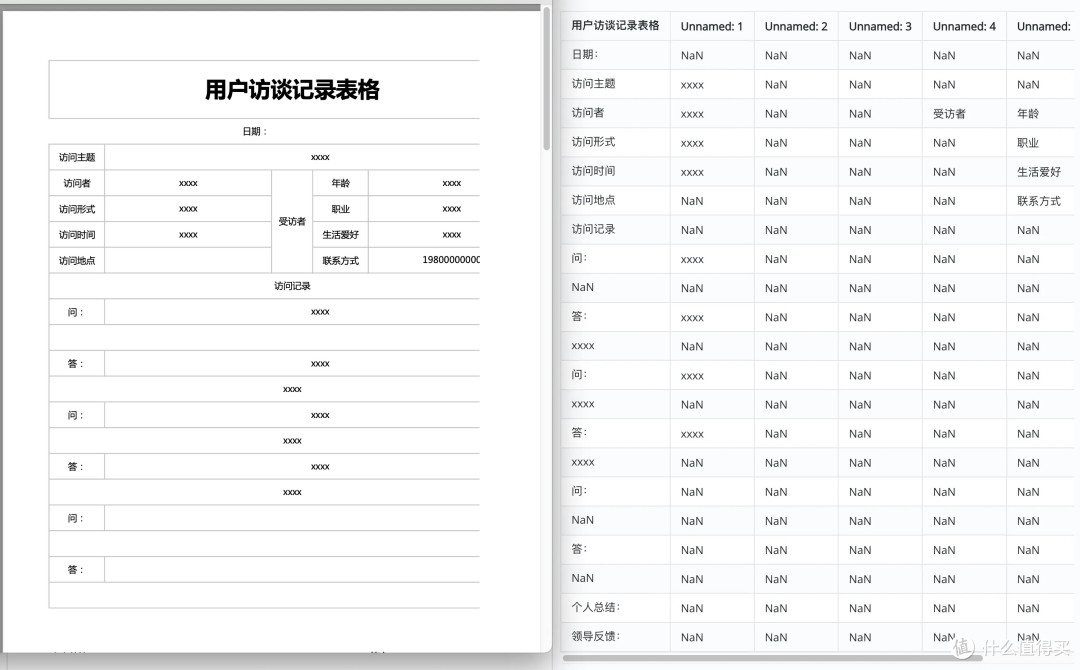Select the 访问时间 label in the left document
This screenshot has width=1080, height=670.
[76, 235]
